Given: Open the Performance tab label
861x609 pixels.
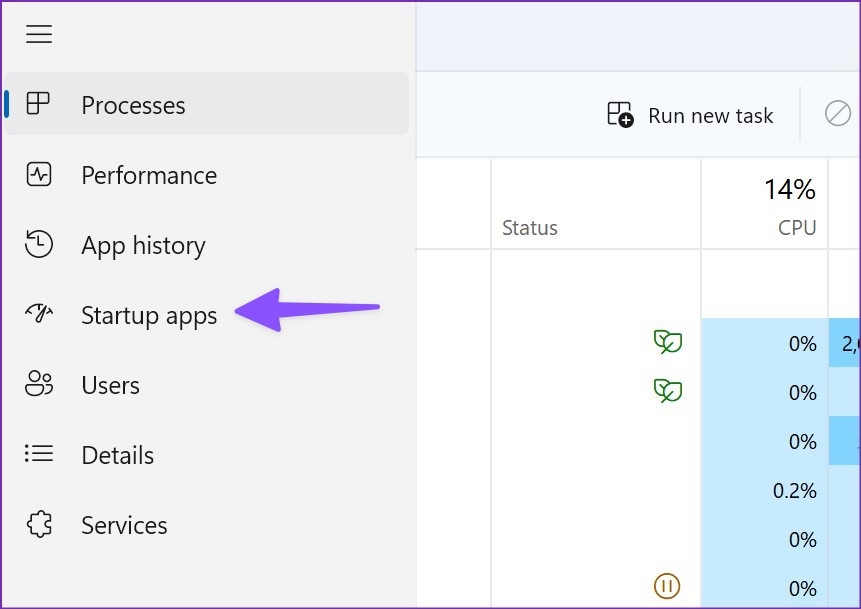Looking at the screenshot, I should [x=149, y=175].
